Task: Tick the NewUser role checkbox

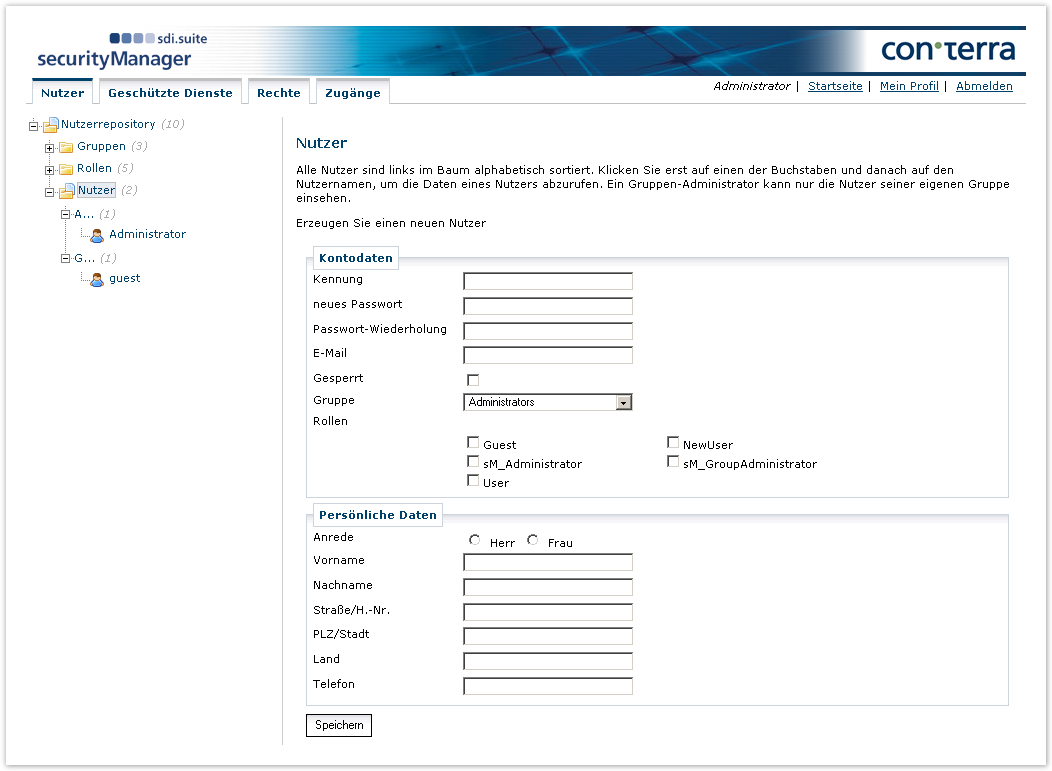Action: pos(673,443)
